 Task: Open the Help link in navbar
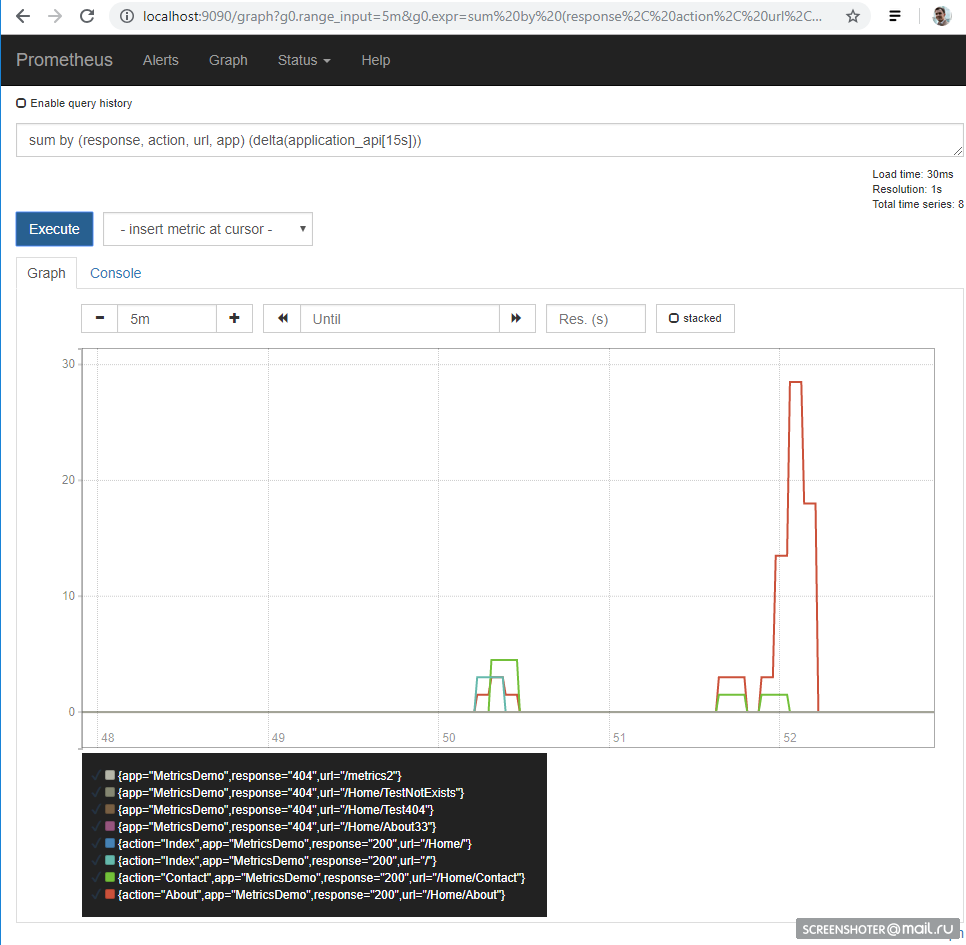376,60
